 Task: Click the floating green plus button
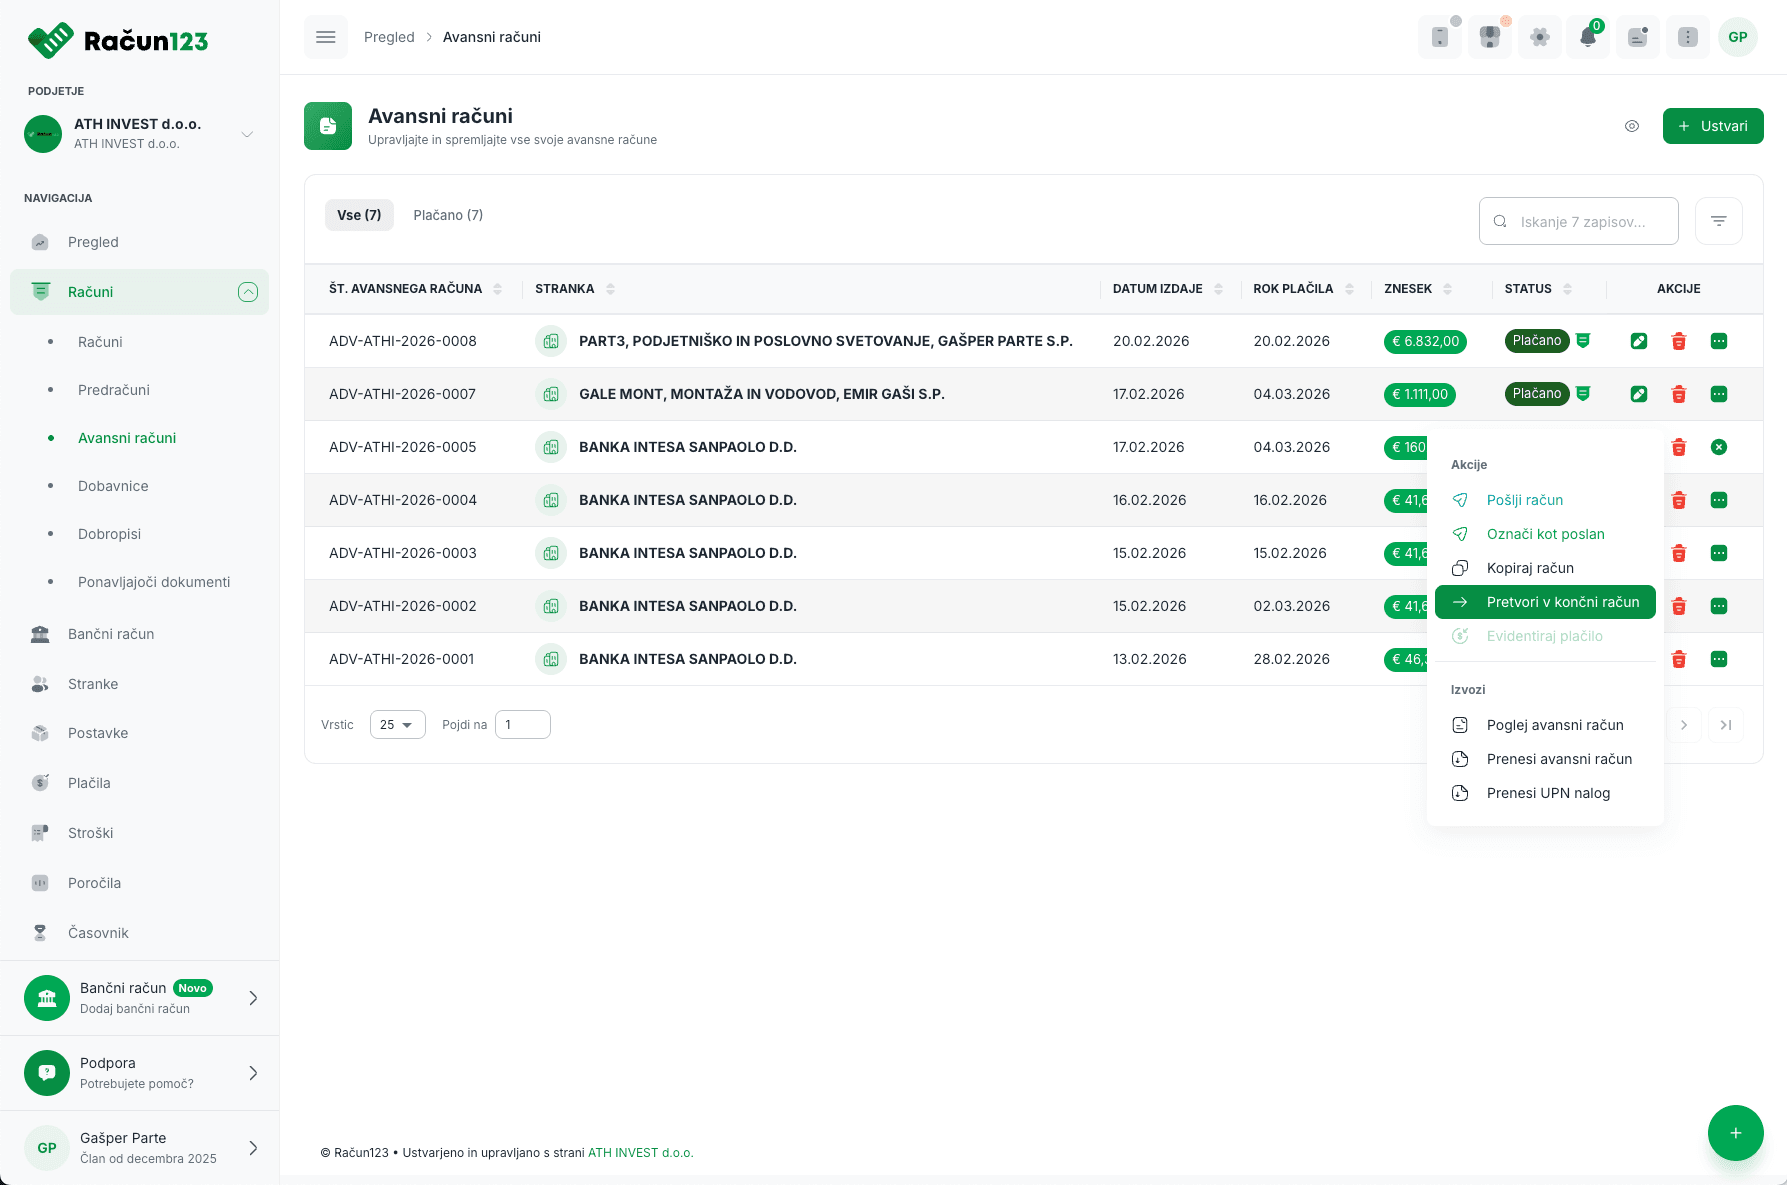1736,1133
